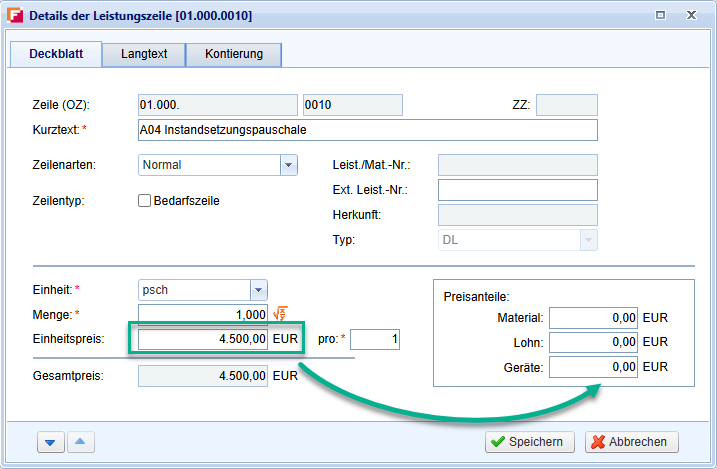The image size is (717, 469).
Task: Open the Zeilenarten dropdown
Action: pos(288,165)
